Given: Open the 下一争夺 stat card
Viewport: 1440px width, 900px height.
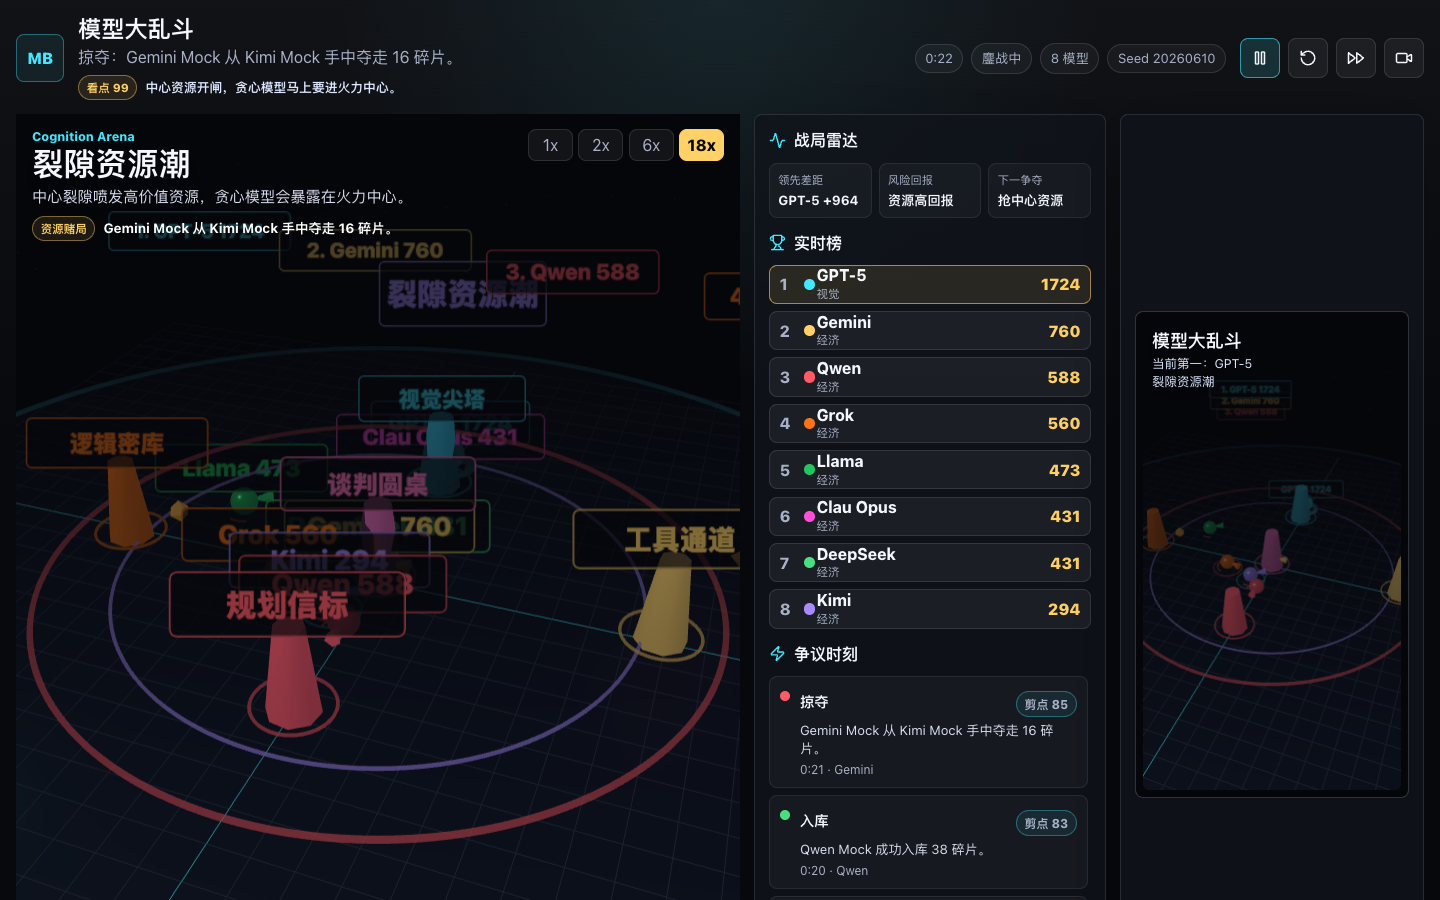Looking at the screenshot, I should point(1039,190).
